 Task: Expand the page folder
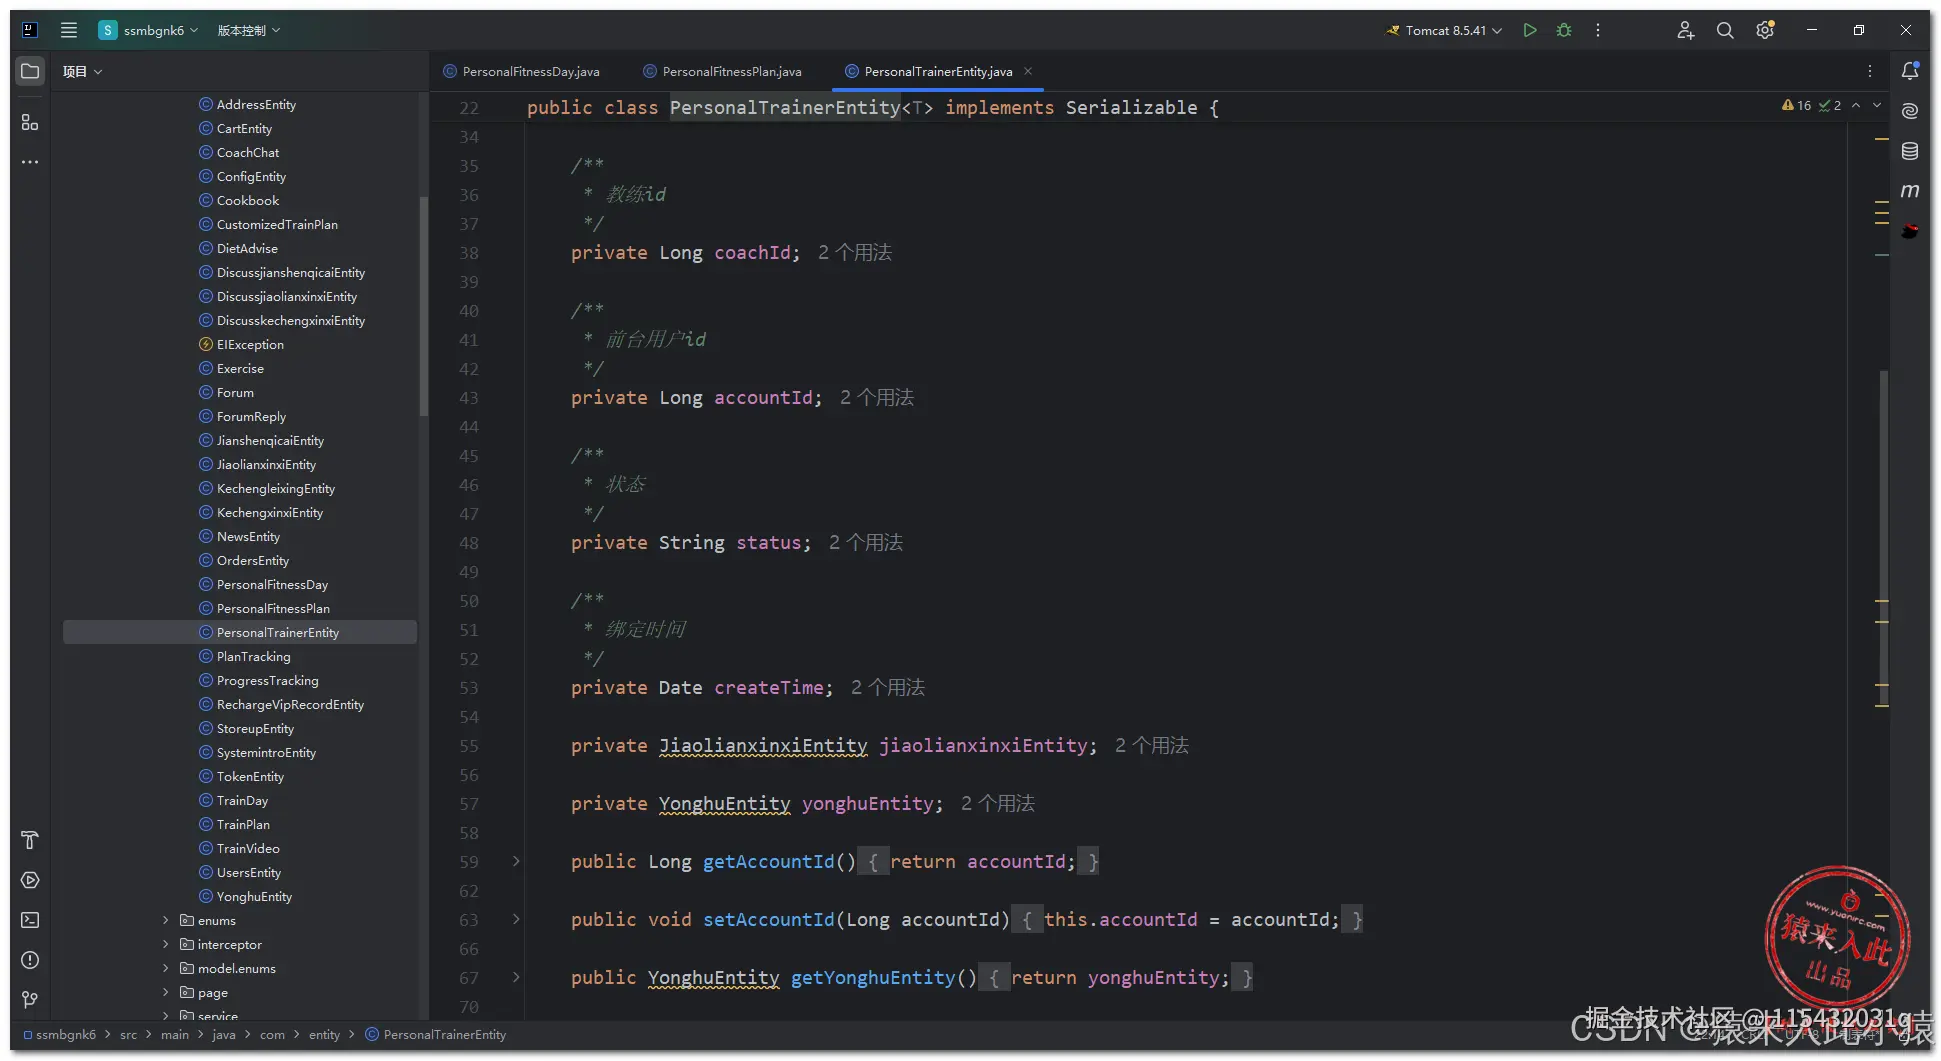click(x=166, y=992)
